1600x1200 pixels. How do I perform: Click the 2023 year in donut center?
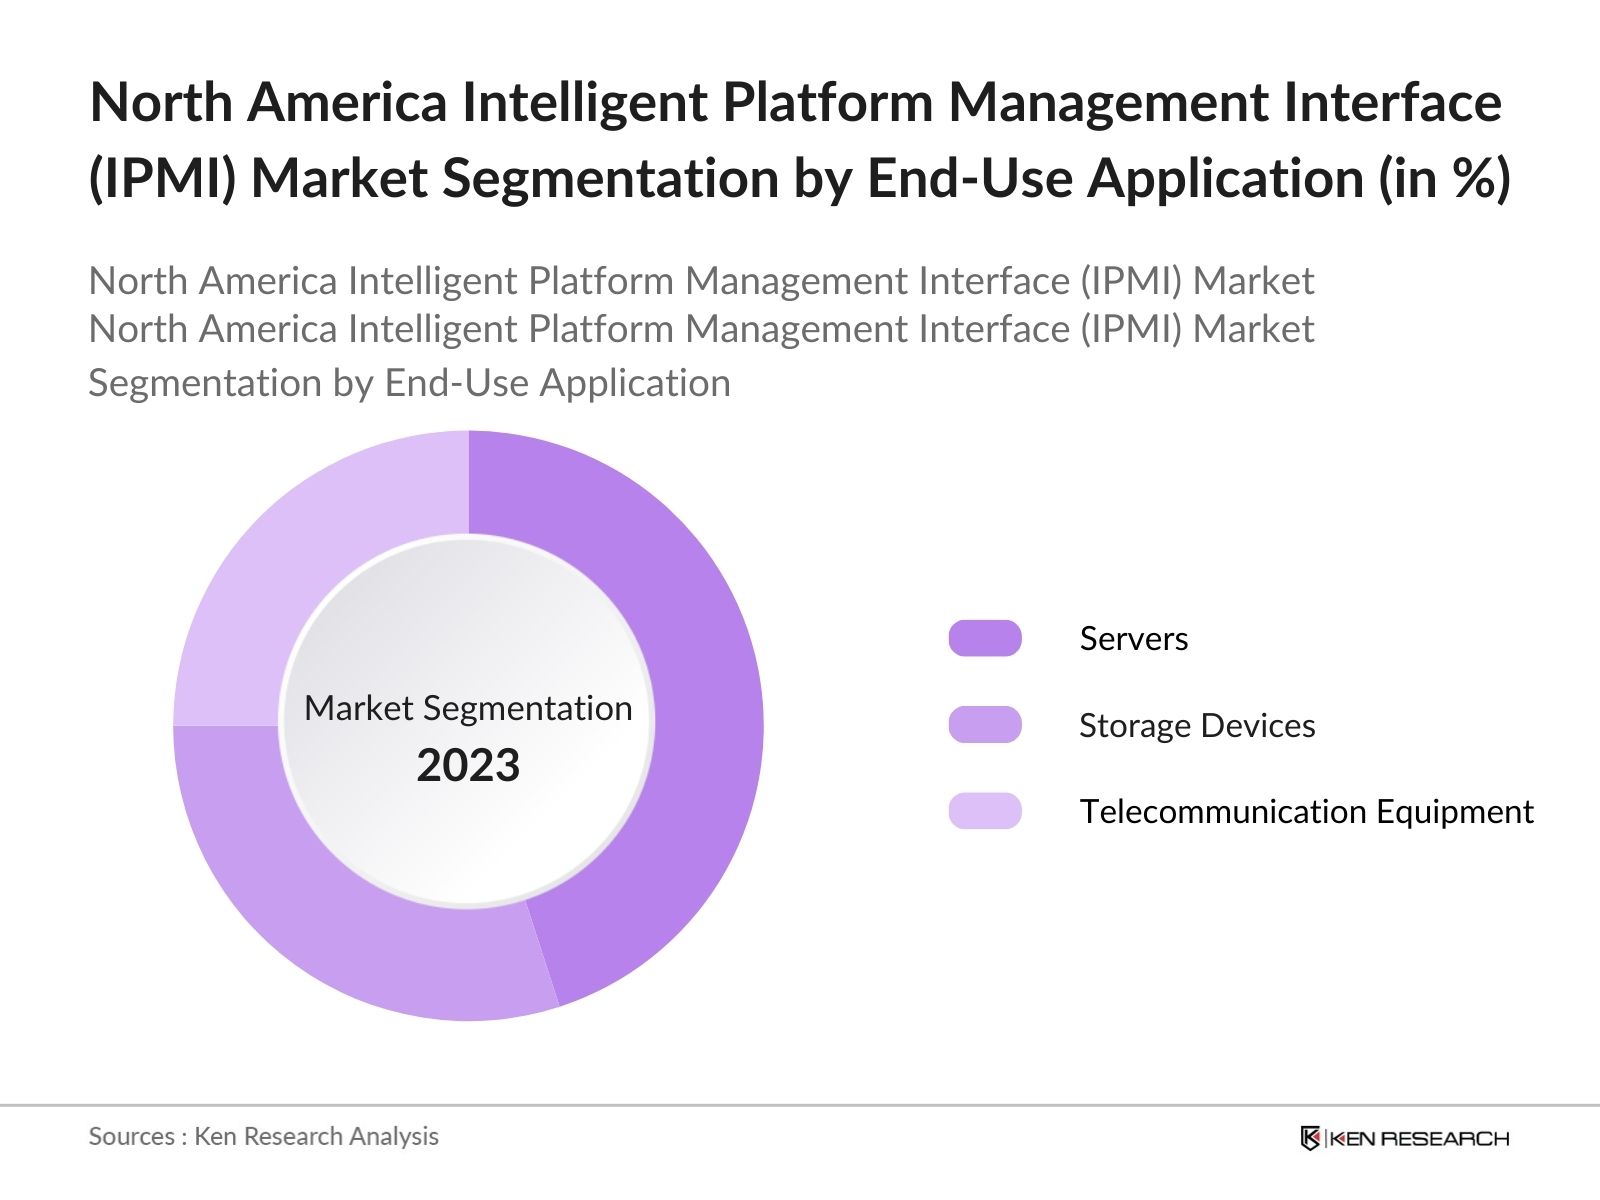(x=468, y=766)
